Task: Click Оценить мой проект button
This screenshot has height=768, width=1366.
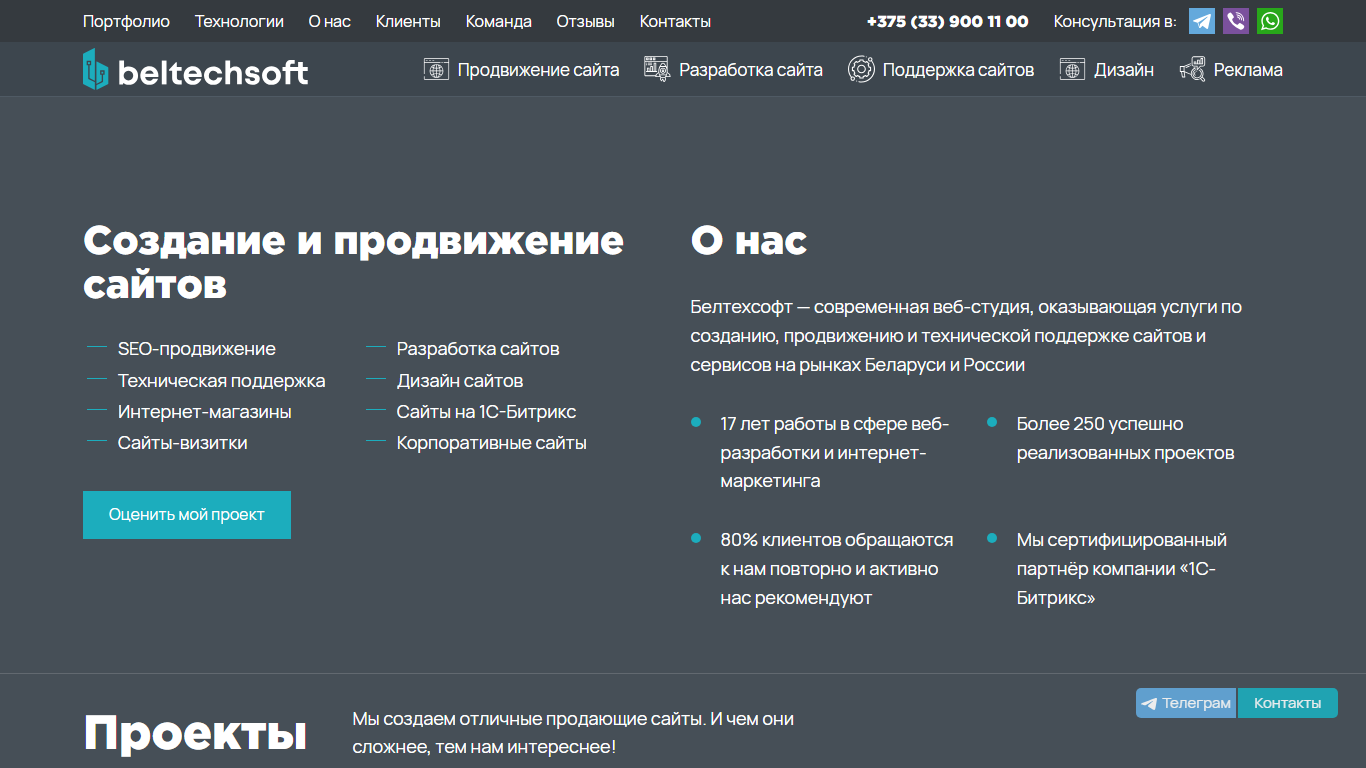Action: coord(187,515)
